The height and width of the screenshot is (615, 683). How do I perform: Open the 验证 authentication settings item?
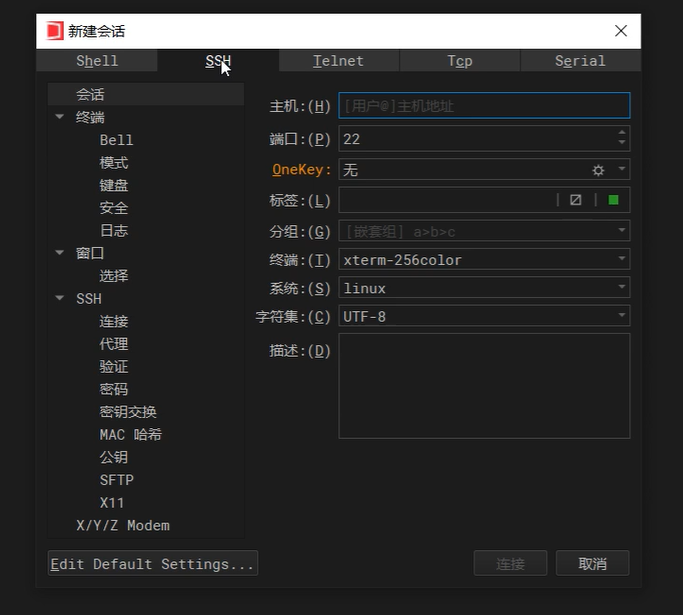pos(114,366)
